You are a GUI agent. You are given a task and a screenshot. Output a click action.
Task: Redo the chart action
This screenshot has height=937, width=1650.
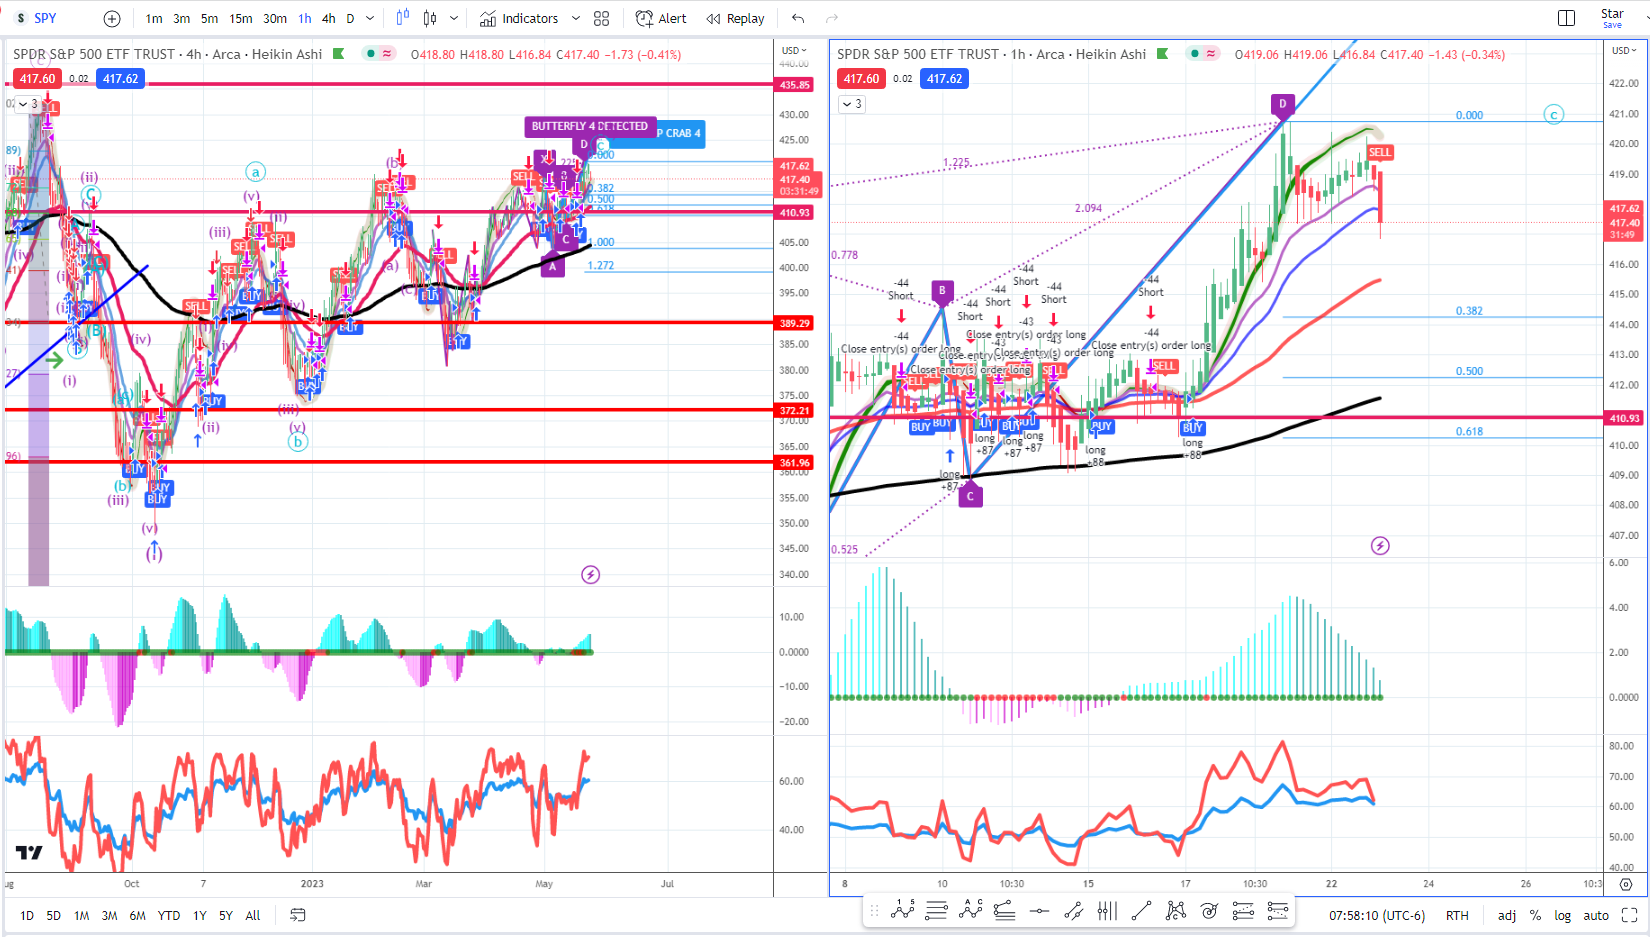click(832, 18)
